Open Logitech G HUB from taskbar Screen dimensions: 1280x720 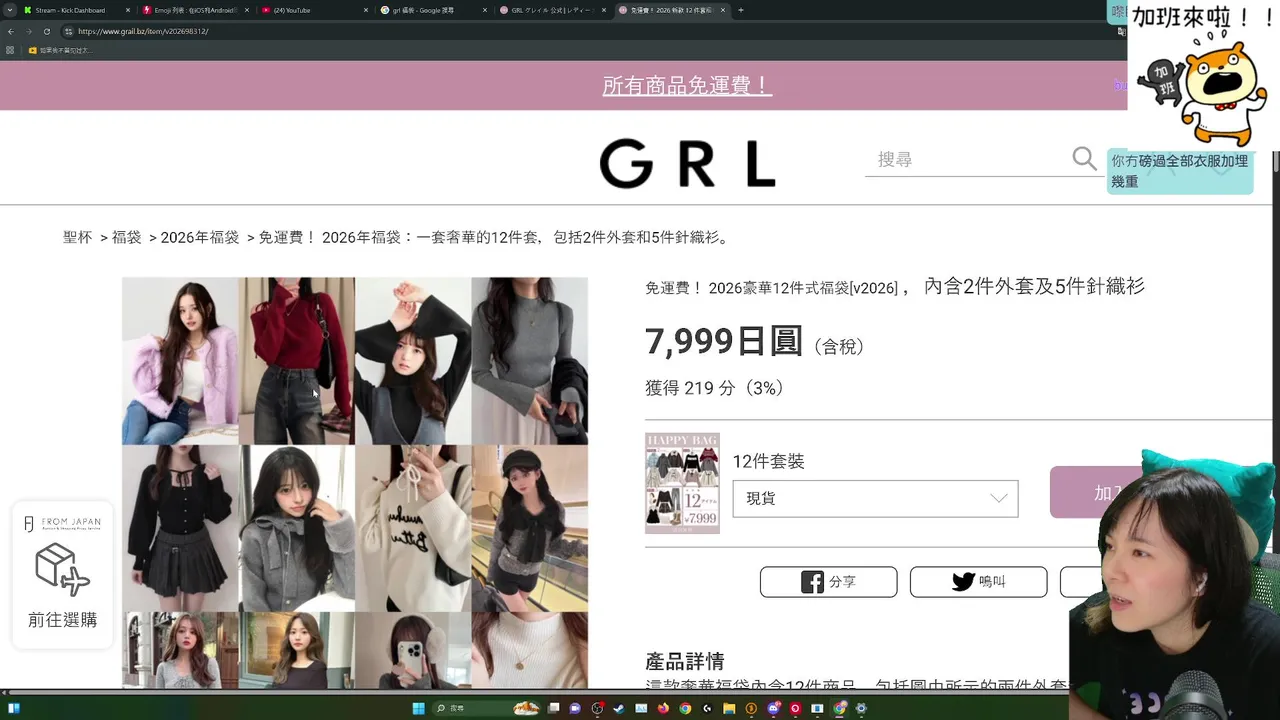pos(707,709)
